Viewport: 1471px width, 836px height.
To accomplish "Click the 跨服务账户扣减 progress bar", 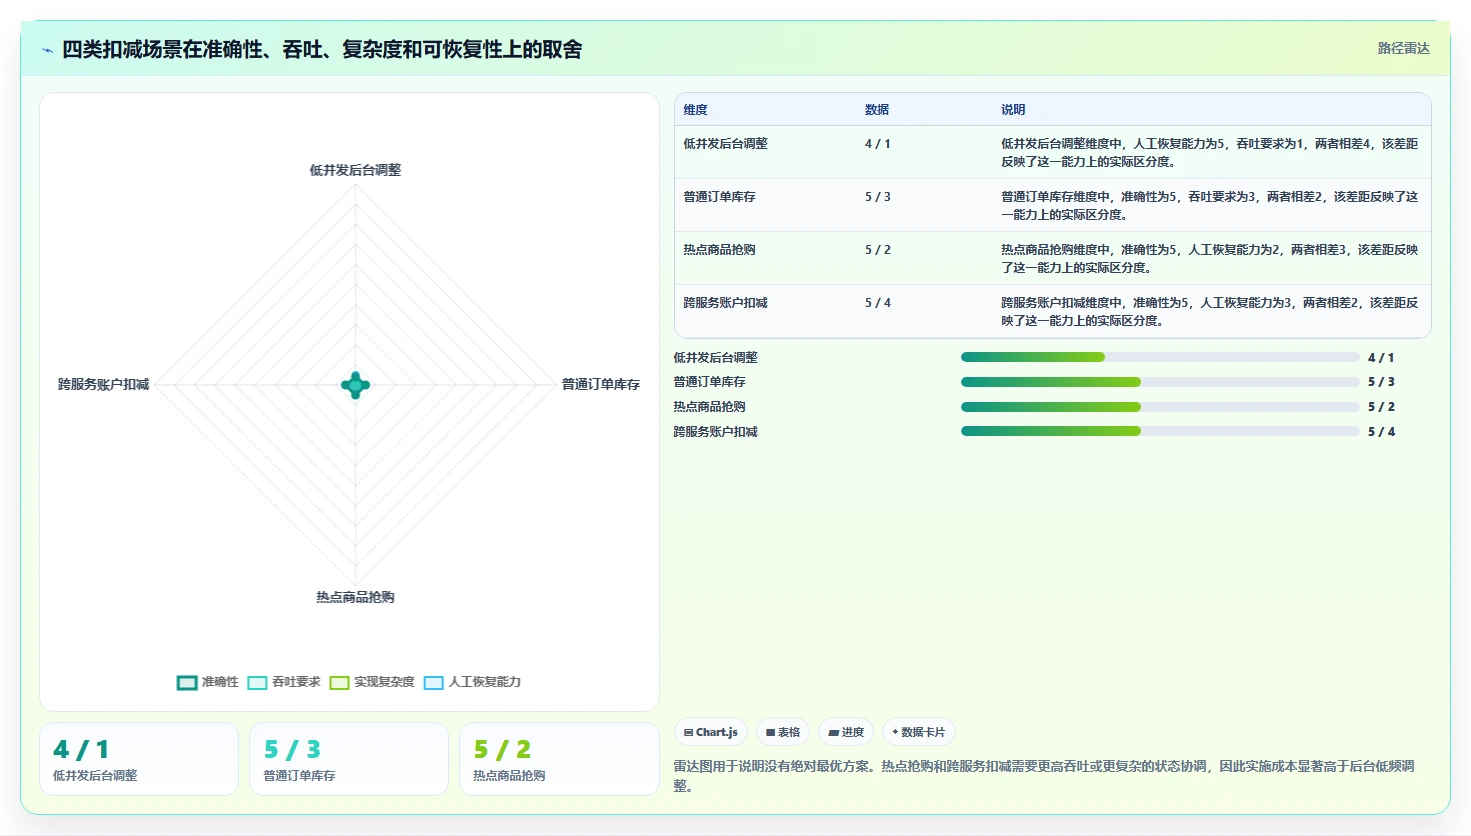I will 1160,431.
